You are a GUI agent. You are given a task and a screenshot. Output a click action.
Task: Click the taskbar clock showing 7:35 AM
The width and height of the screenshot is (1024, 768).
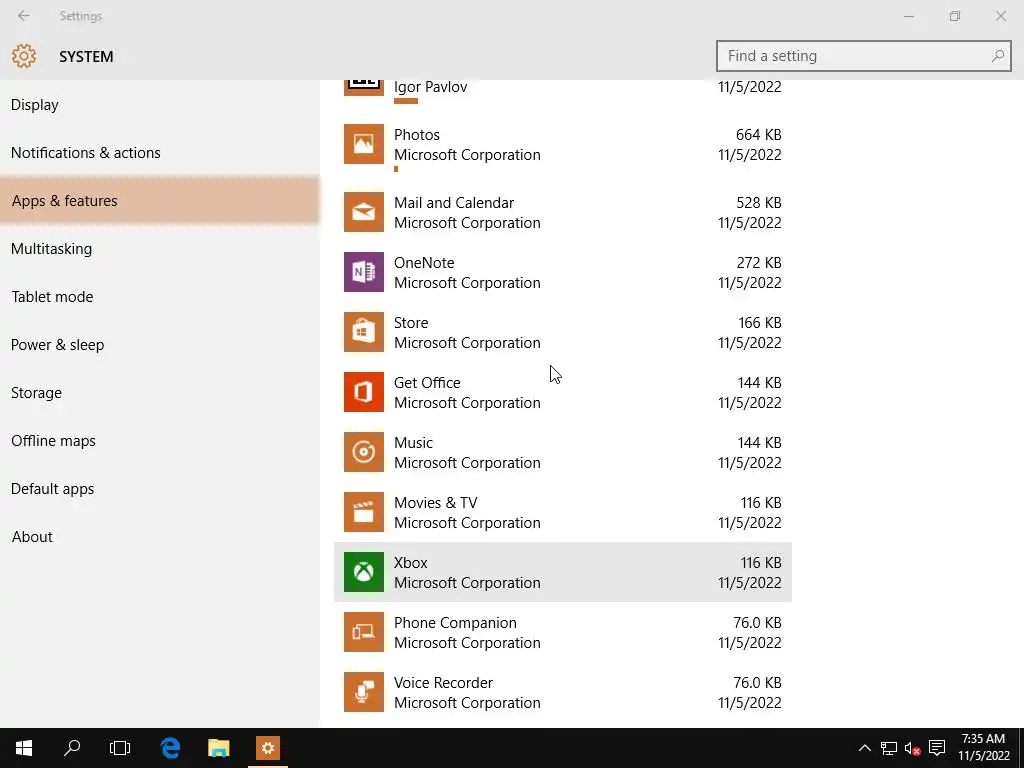[984, 739]
